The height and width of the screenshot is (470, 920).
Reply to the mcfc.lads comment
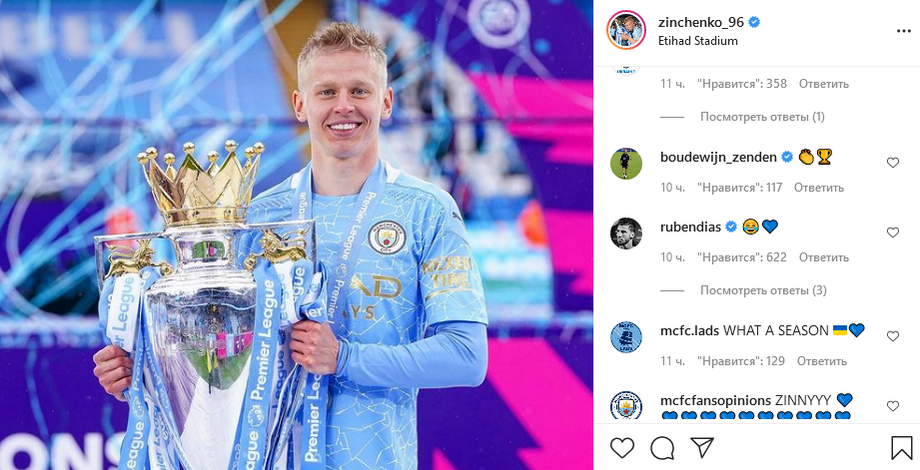click(x=821, y=361)
